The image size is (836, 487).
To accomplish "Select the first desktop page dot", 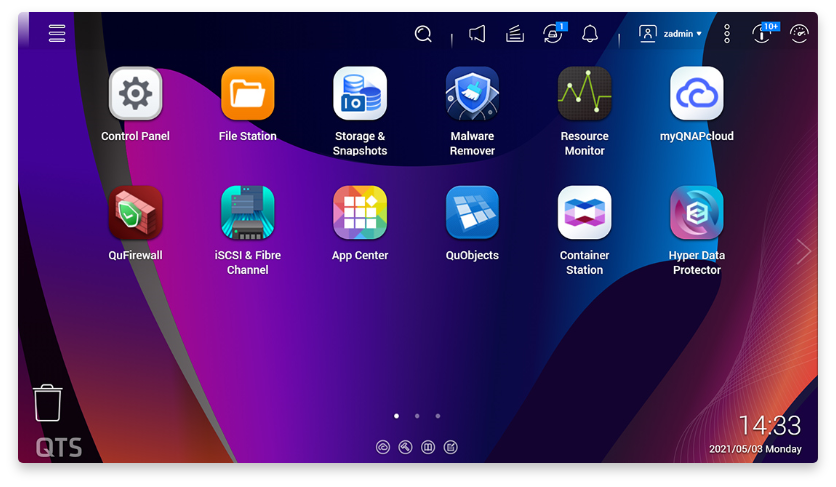I will click(x=397, y=416).
